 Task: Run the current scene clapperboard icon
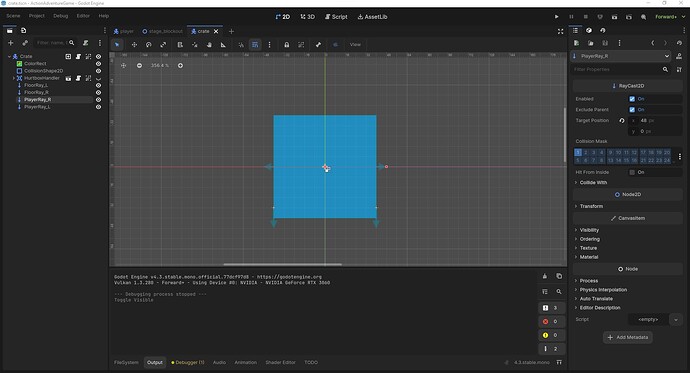[x=614, y=17]
